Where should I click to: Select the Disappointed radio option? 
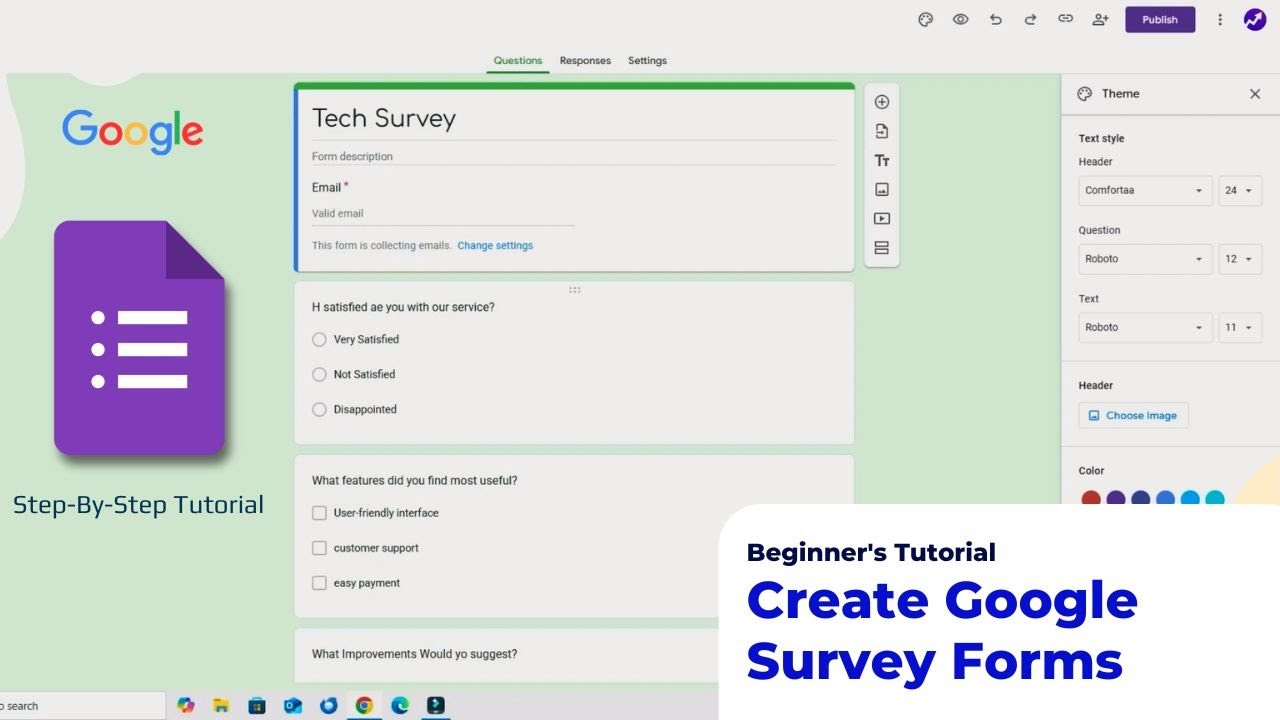pos(319,410)
